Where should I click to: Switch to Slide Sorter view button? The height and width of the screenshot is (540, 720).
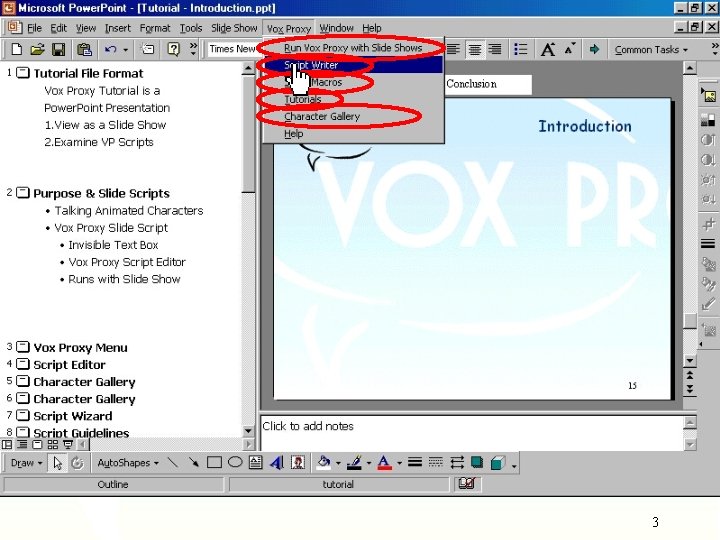coord(53,444)
